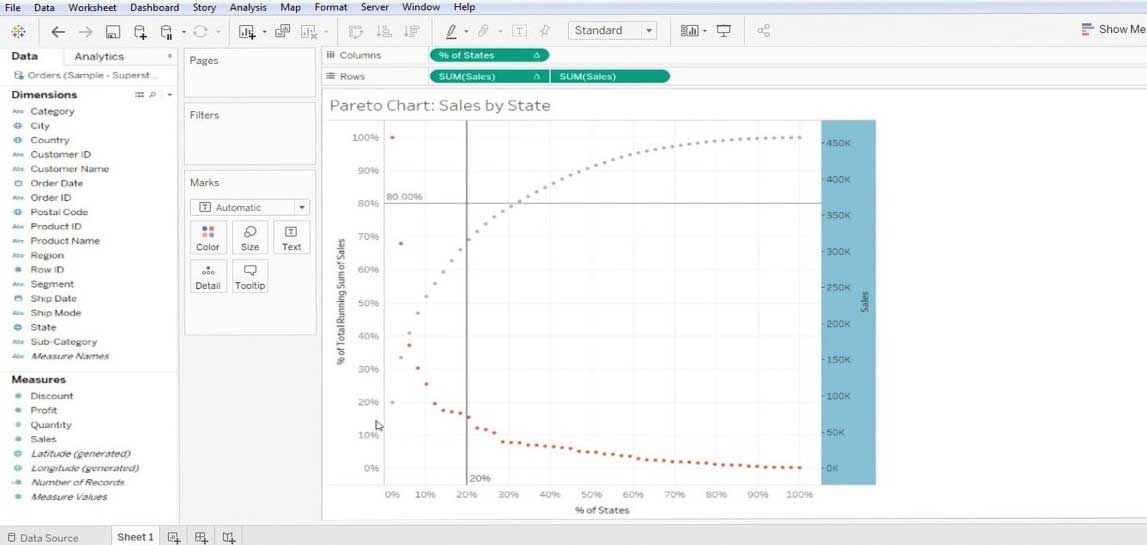Image resolution: width=1147 pixels, height=545 pixels.
Task: Add new dashboard tab icon at bottom
Action: coord(201,537)
